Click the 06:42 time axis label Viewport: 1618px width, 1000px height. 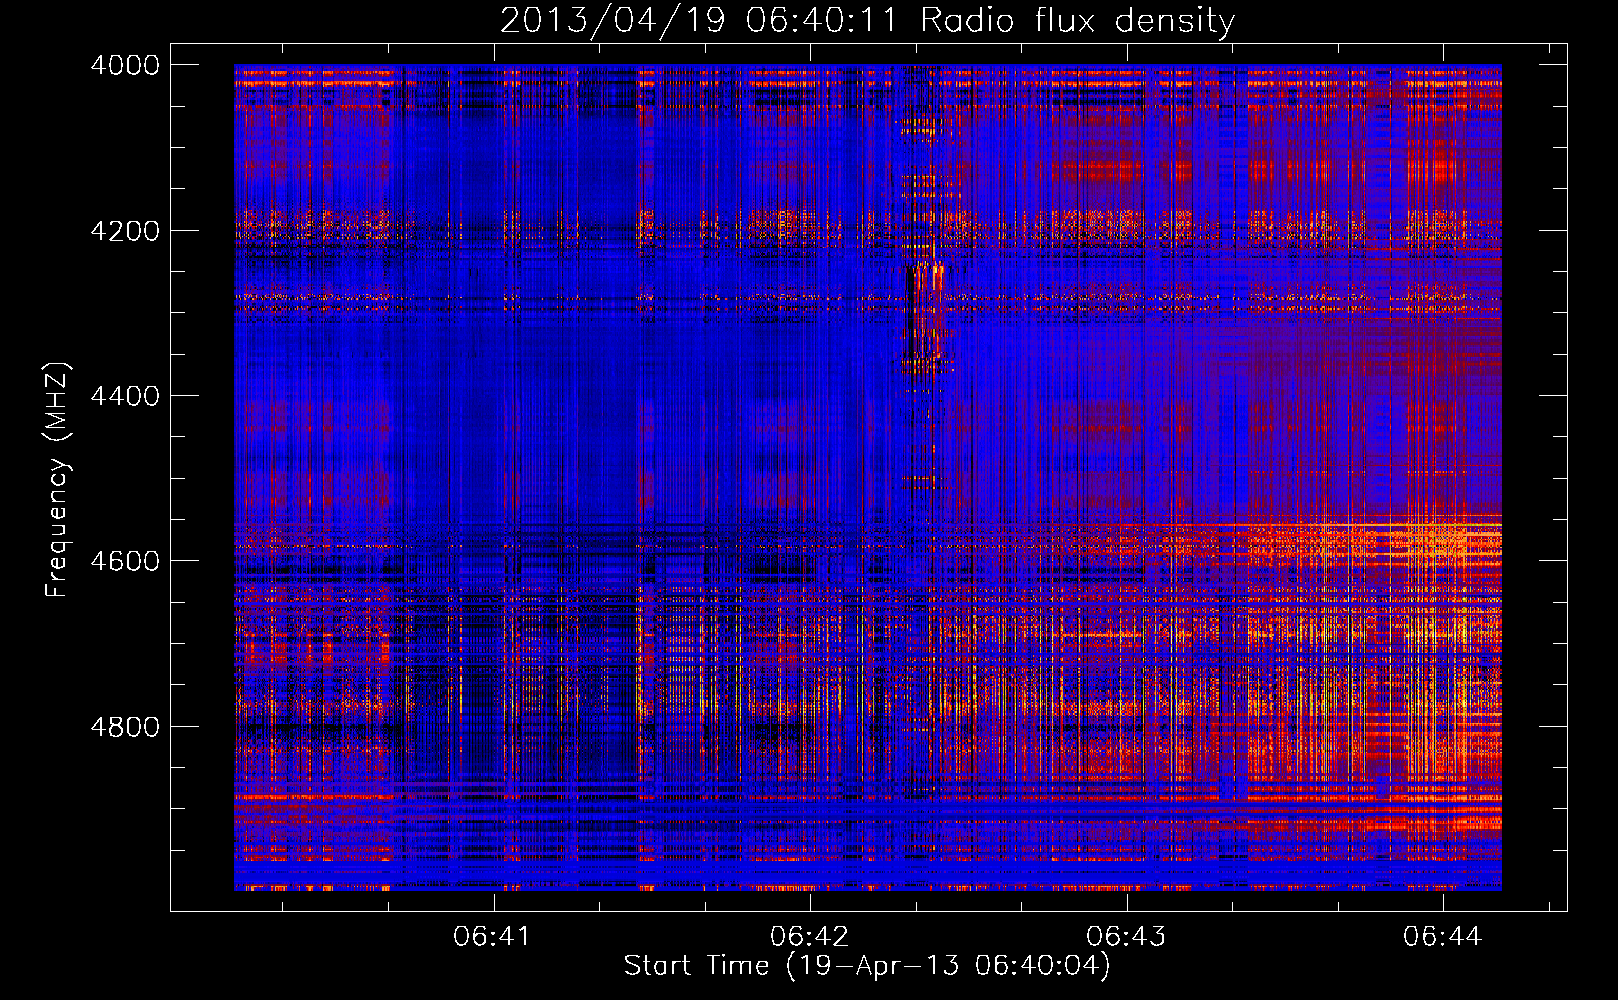pos(809,936)
